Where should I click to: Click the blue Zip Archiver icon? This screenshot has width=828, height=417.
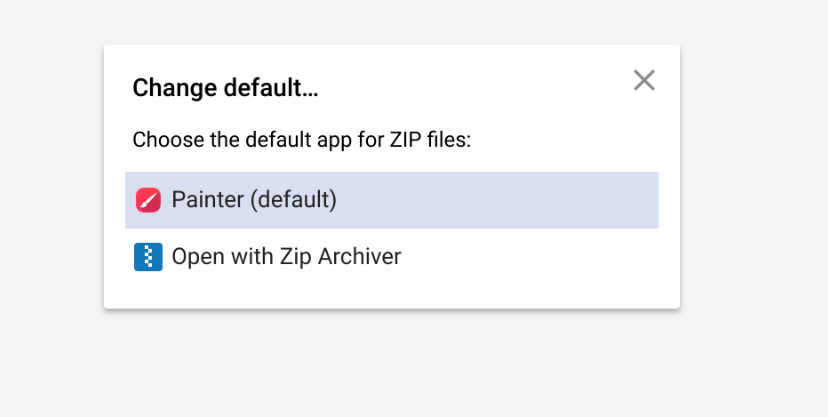click(x=148, y=257)
